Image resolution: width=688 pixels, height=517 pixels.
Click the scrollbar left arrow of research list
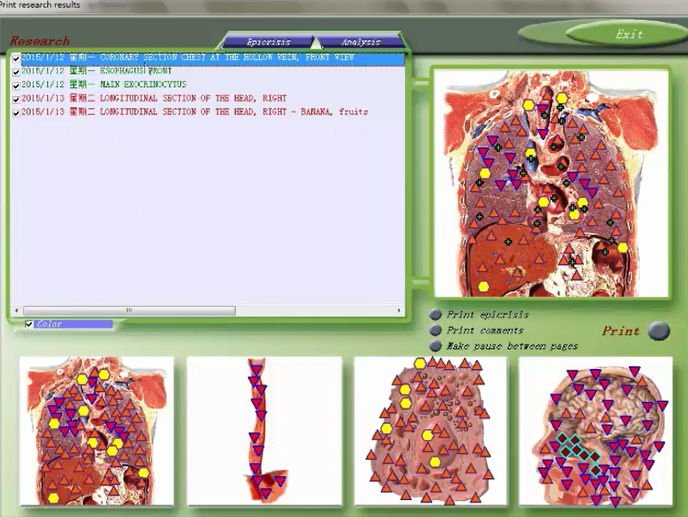[17, 310]
